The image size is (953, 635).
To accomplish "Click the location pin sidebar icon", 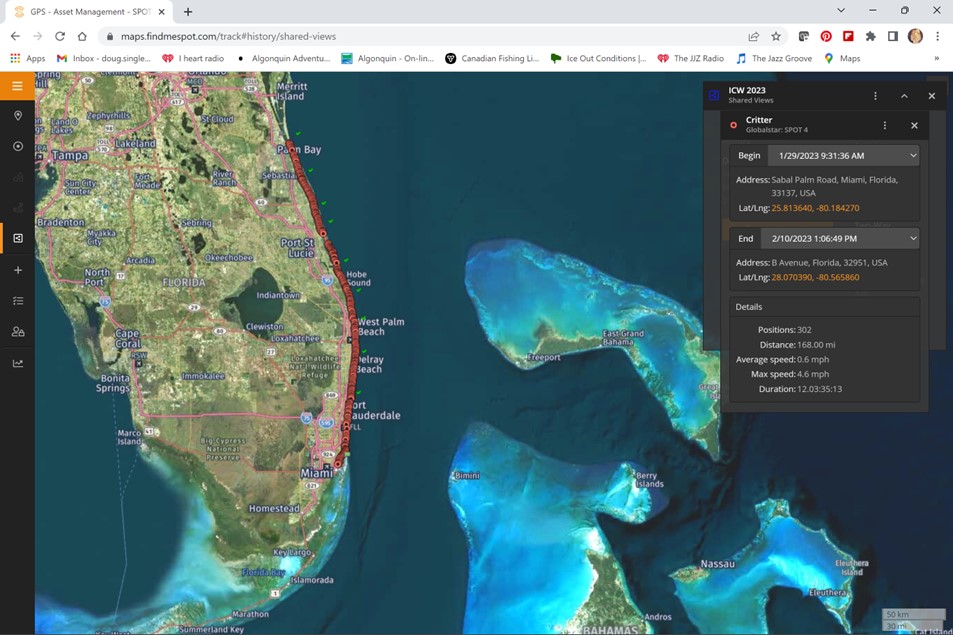I will pyautogui.click(x=17, y=116).
